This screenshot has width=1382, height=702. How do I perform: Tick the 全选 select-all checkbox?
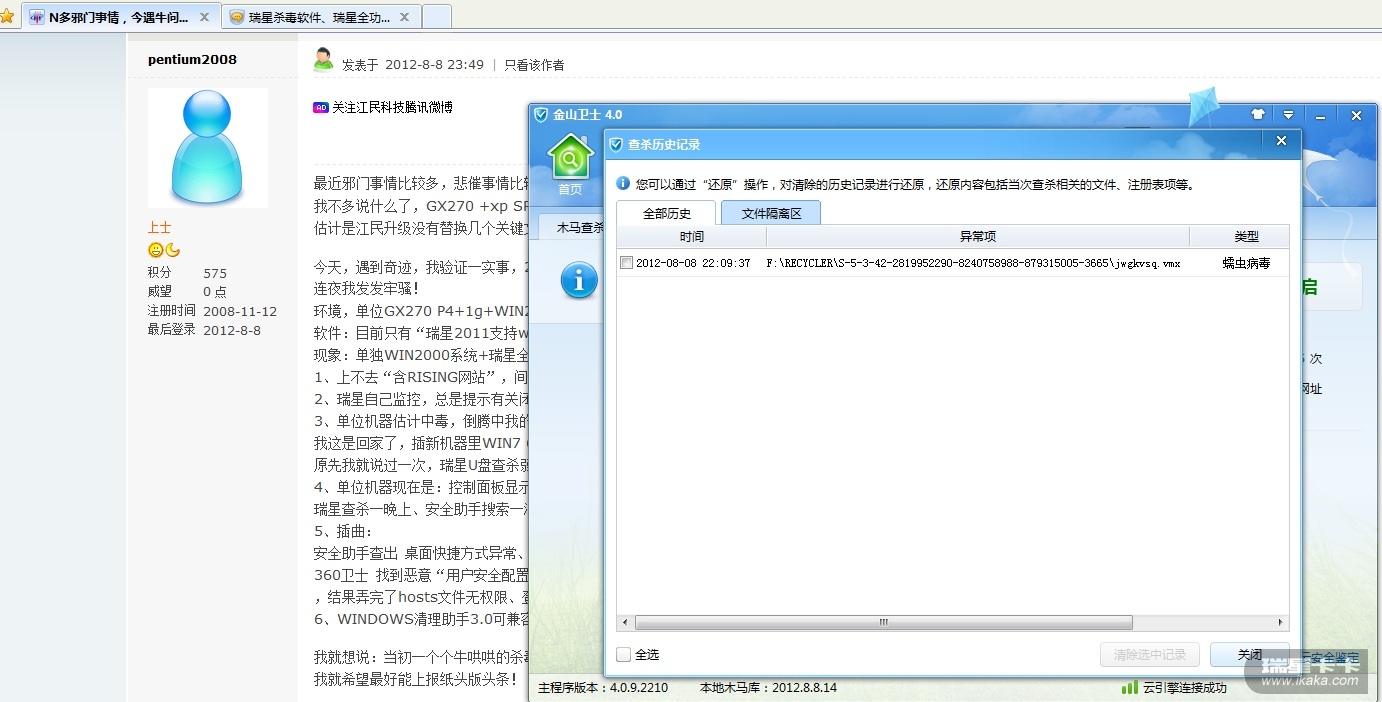coord(624,655)
